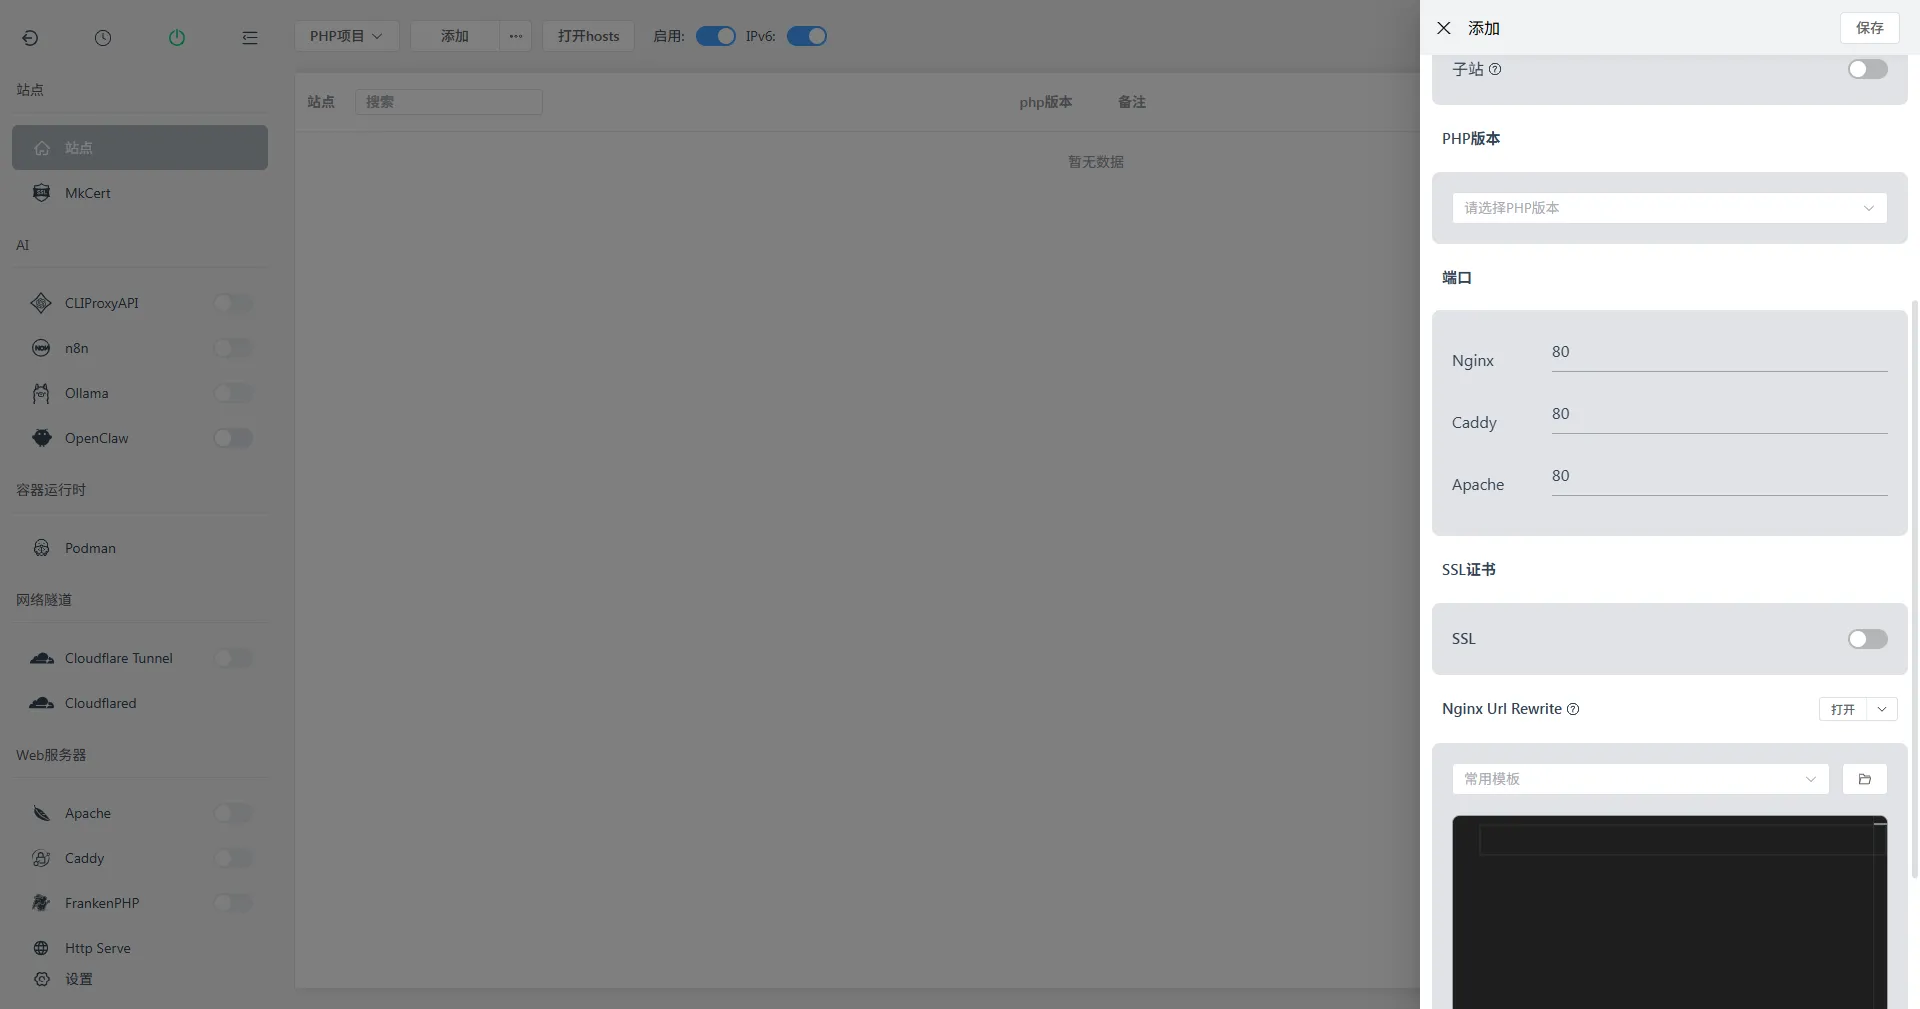Open the n8n module icon

41,348
